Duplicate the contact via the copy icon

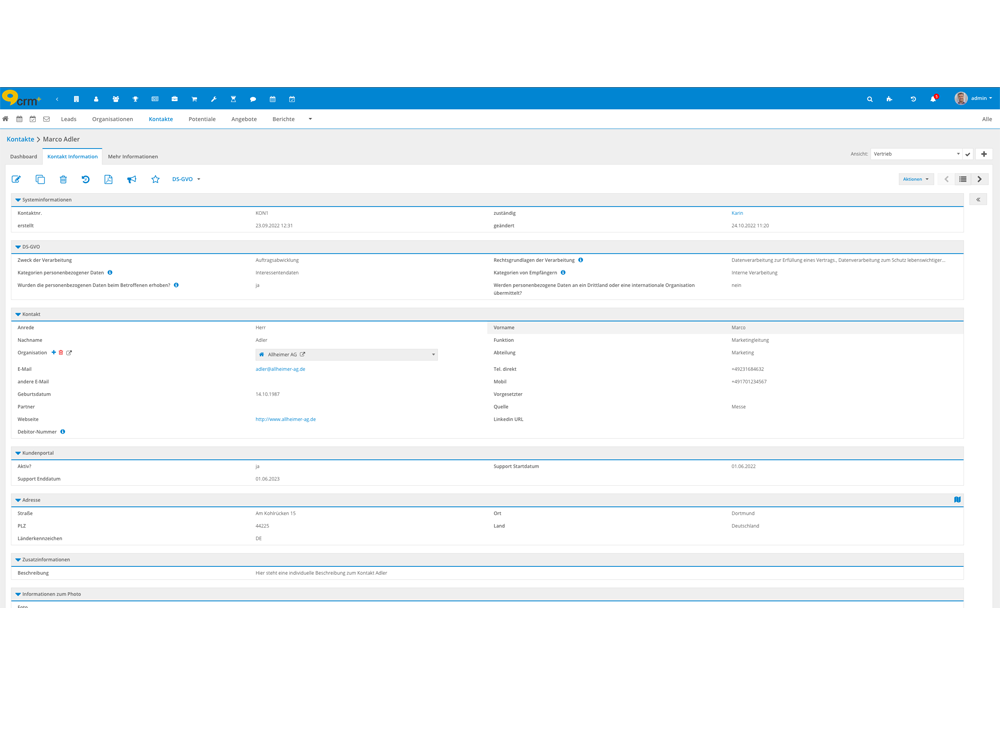click(40, 179)
